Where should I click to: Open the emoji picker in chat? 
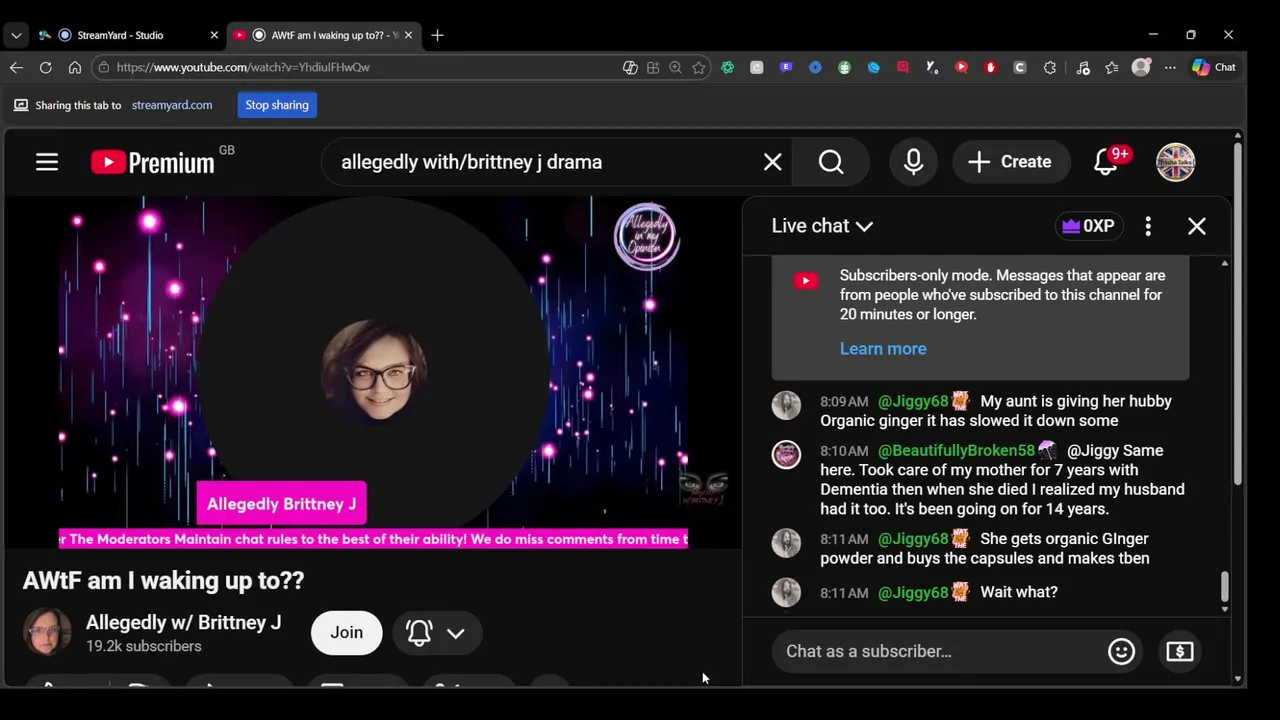(1121, 651)
